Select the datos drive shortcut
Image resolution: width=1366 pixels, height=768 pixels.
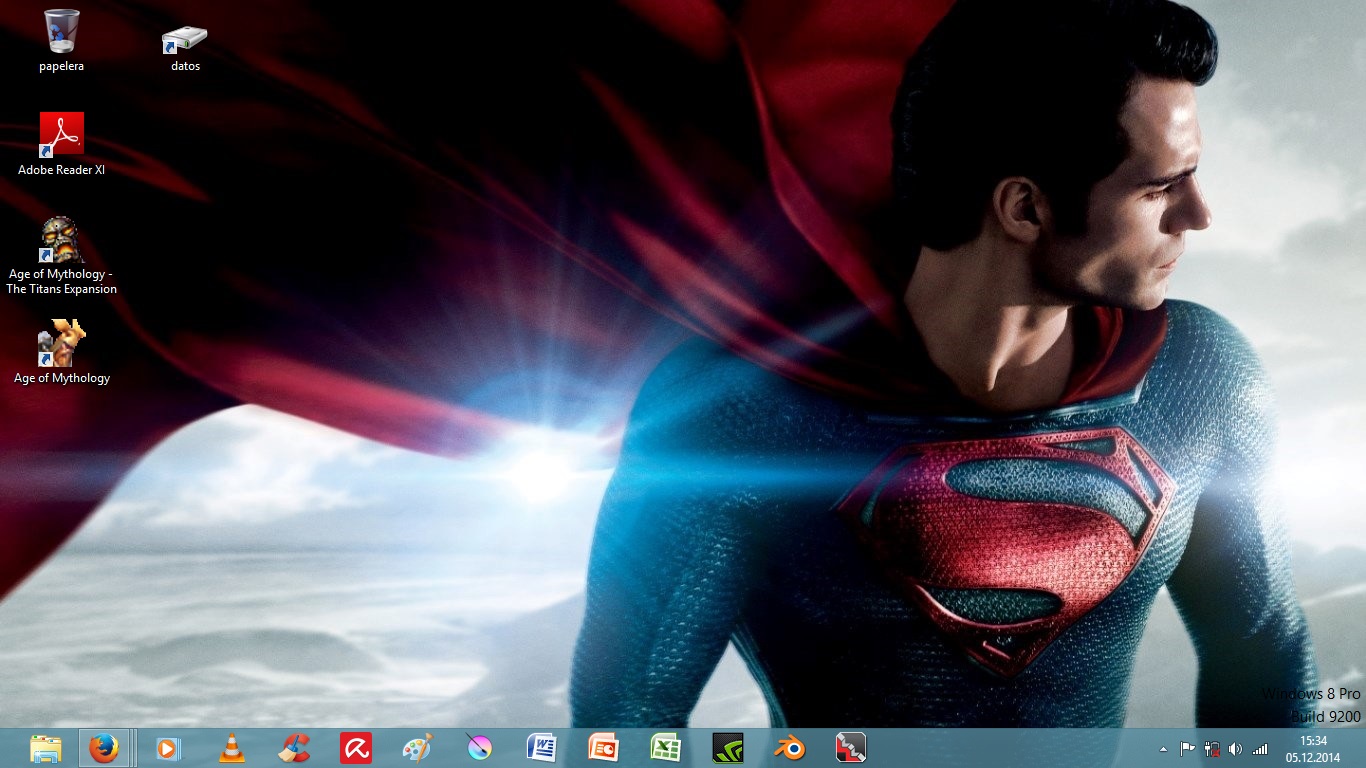pyautogui.click(x=185, y=40)
